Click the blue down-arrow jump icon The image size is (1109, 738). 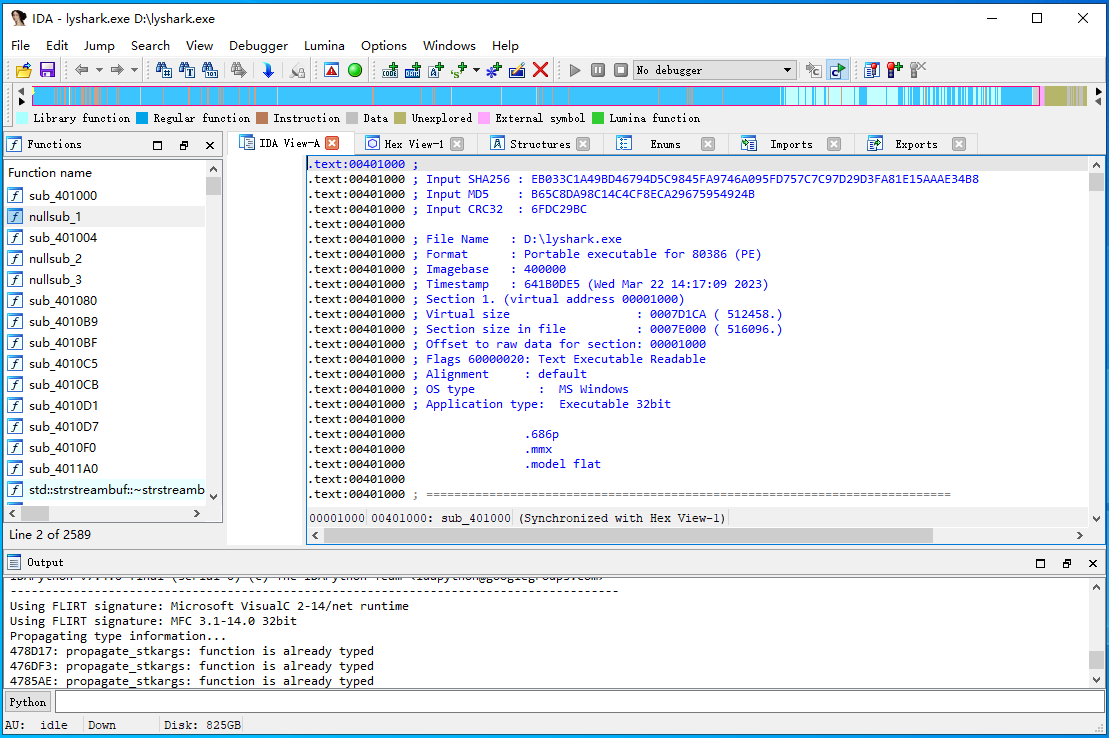(268, 70)
